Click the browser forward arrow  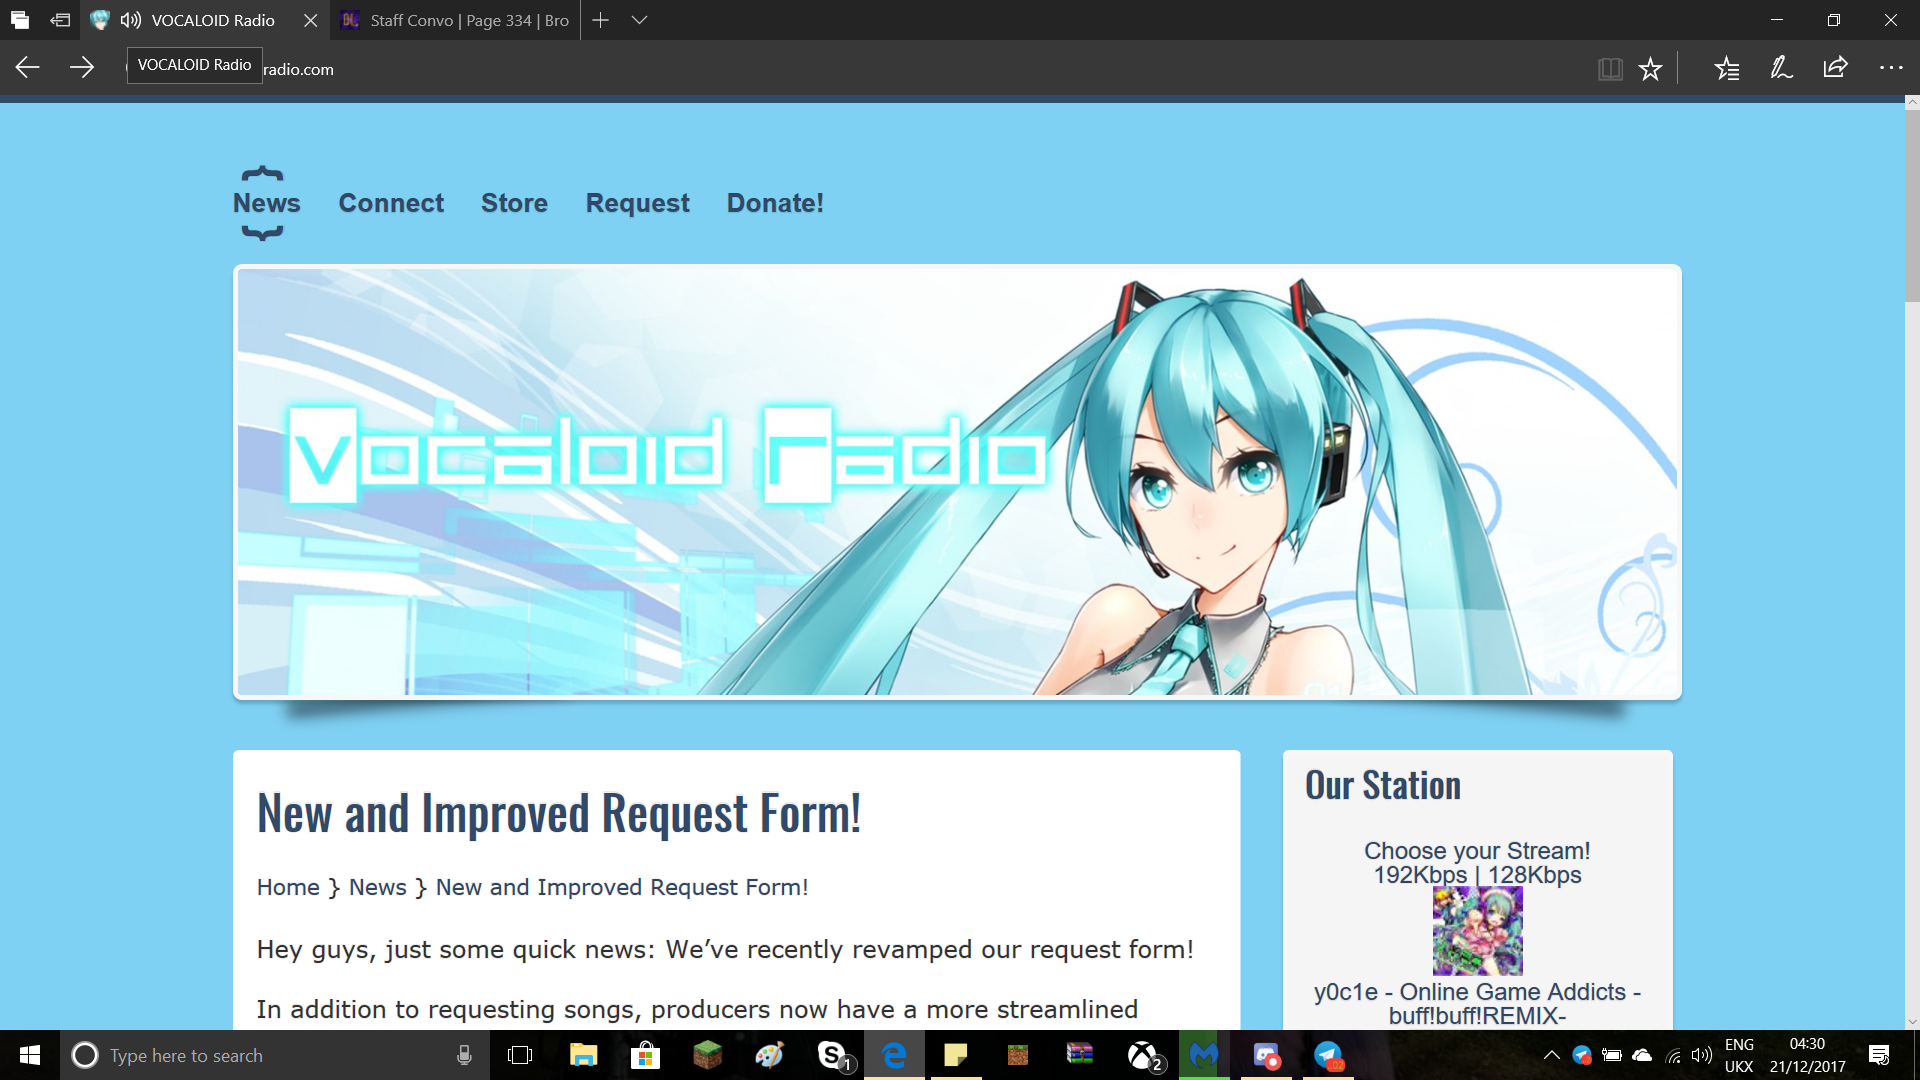point(82,68)
